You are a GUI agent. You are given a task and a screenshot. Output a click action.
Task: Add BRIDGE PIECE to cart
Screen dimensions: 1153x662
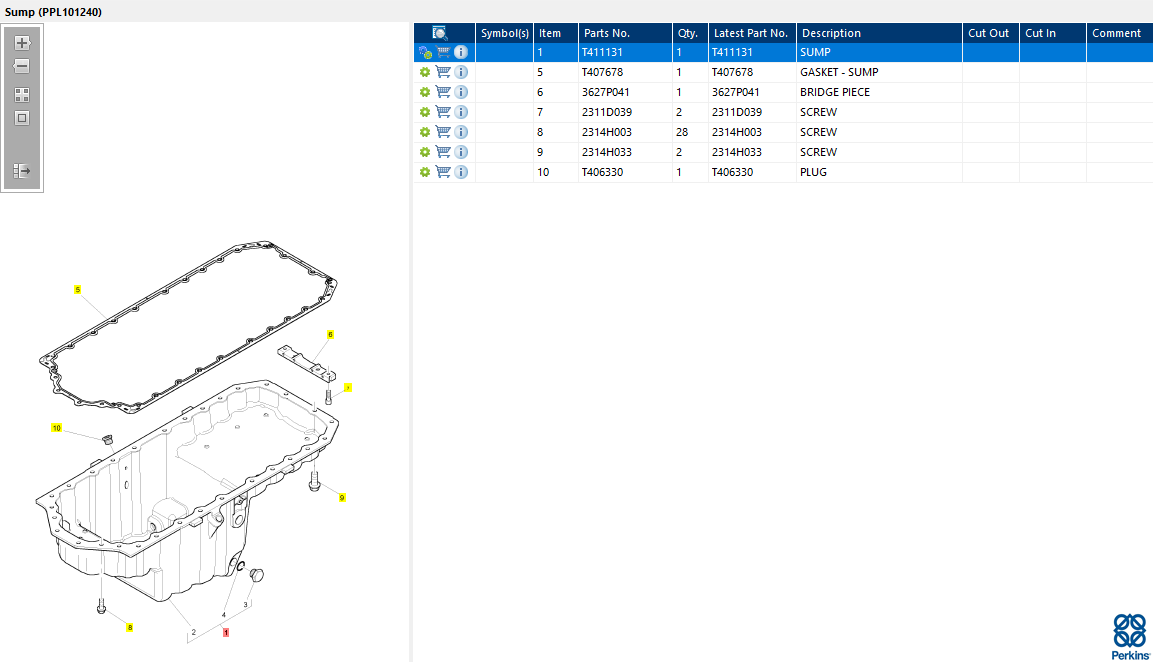click(x=443, y=92)
